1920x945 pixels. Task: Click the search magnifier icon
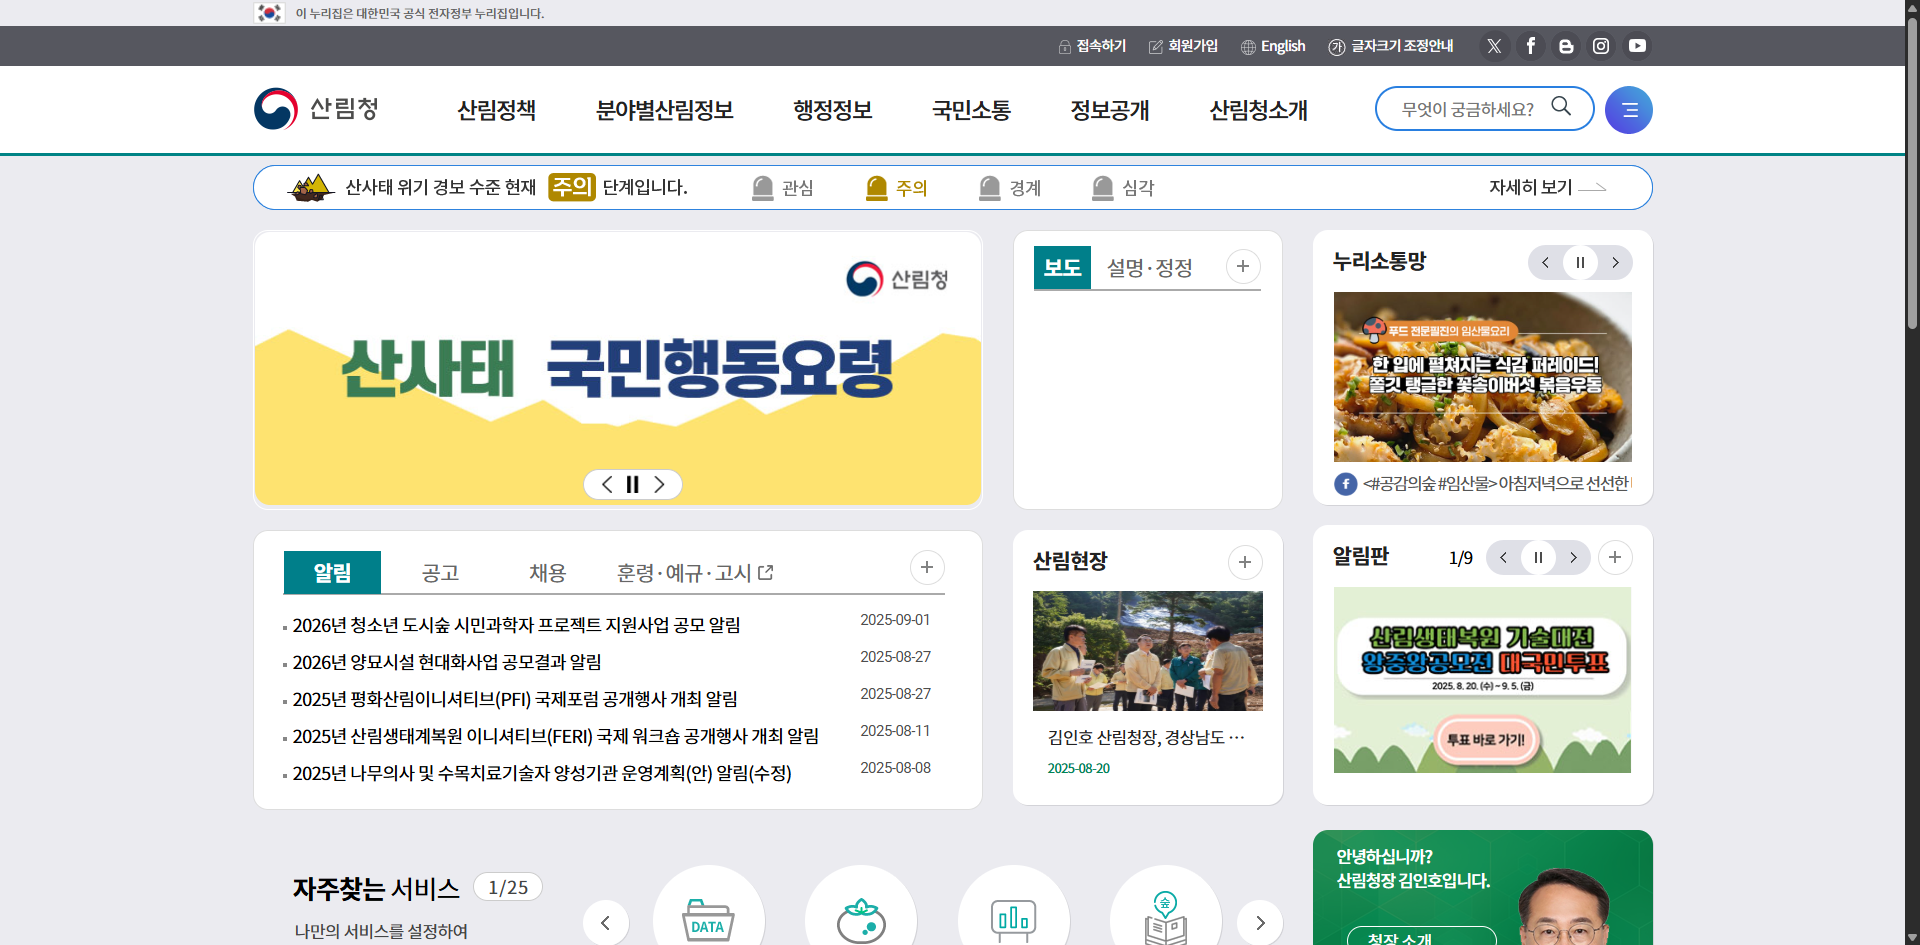[1561, 106]
